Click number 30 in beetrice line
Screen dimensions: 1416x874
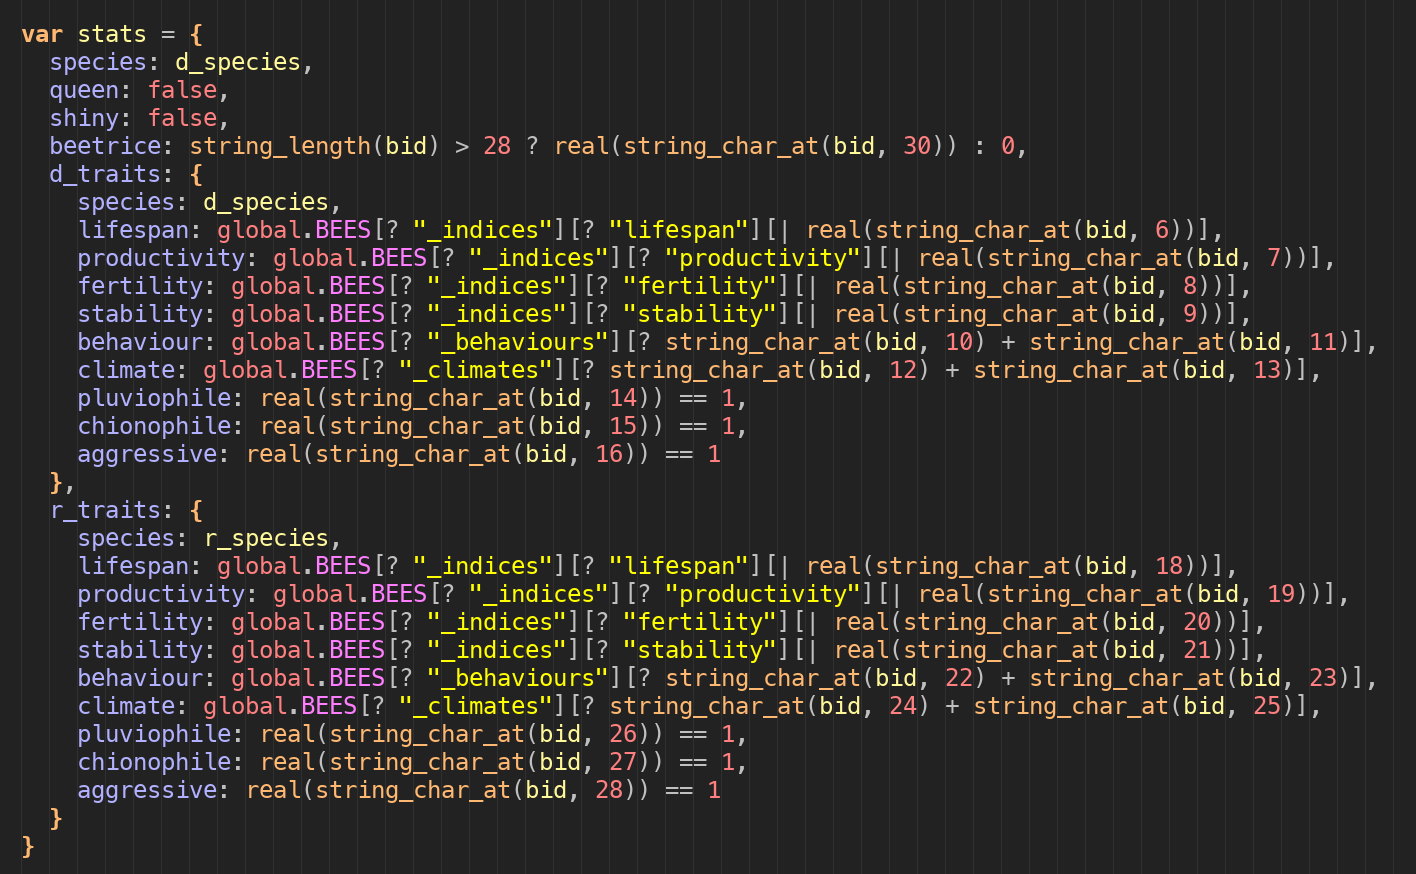tap(917, 146)
